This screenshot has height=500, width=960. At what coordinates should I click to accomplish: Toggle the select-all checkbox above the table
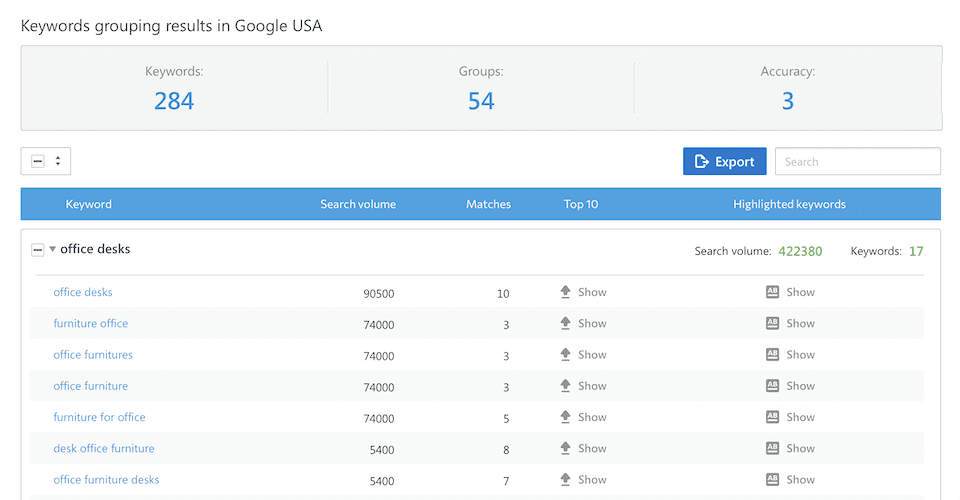tap(38, 161)
